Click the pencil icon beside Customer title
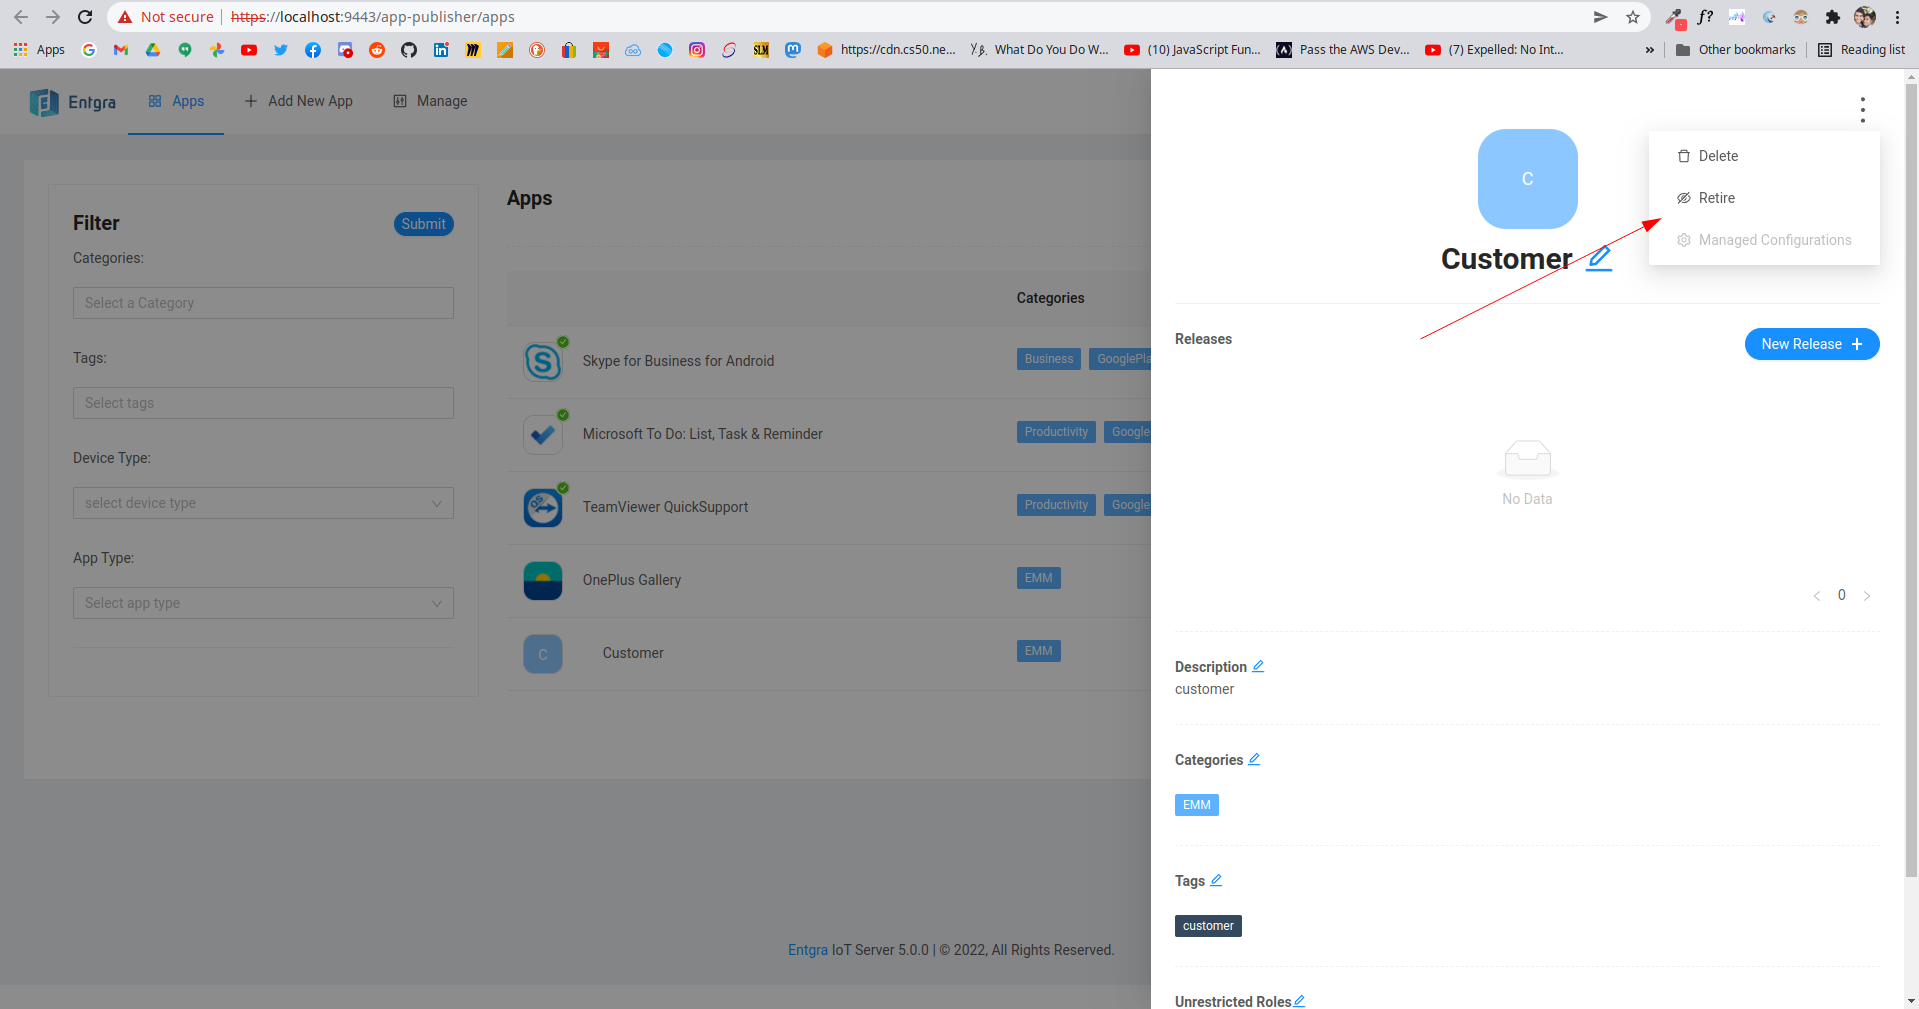The width and height of the screenshot is (1919, 1009). 1597,259
